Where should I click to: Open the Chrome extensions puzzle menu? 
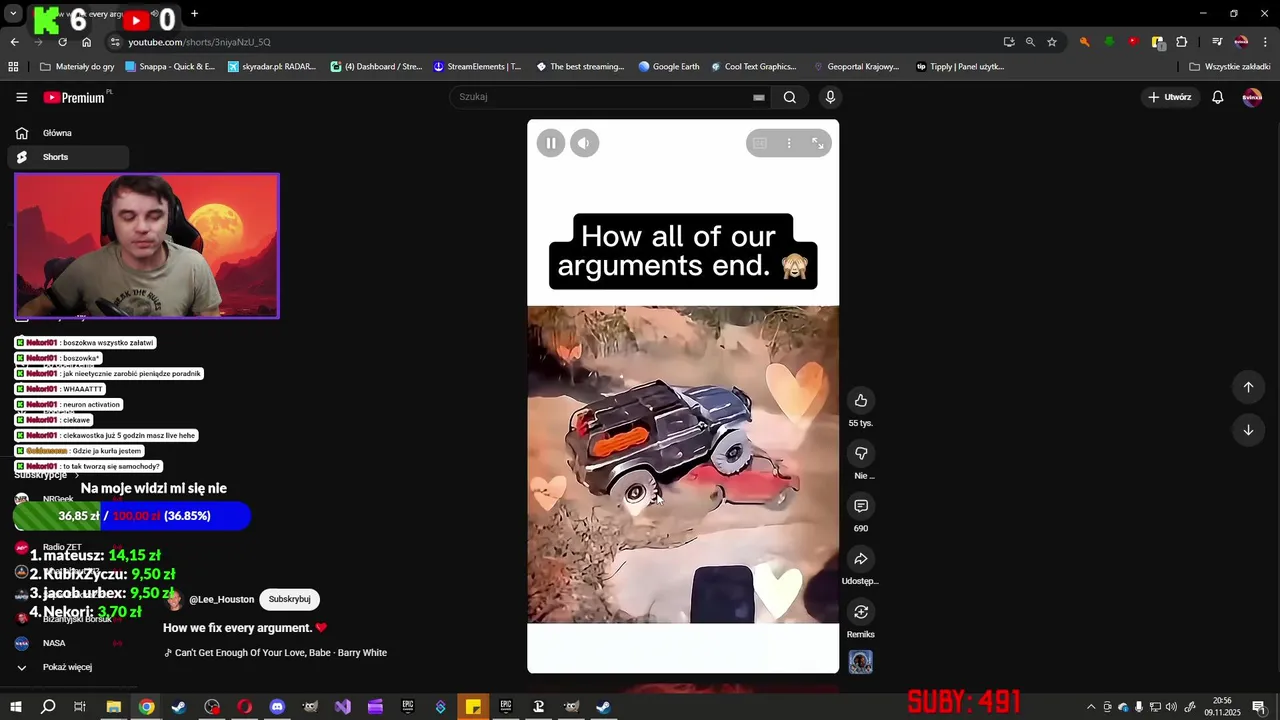[1182, 42]
